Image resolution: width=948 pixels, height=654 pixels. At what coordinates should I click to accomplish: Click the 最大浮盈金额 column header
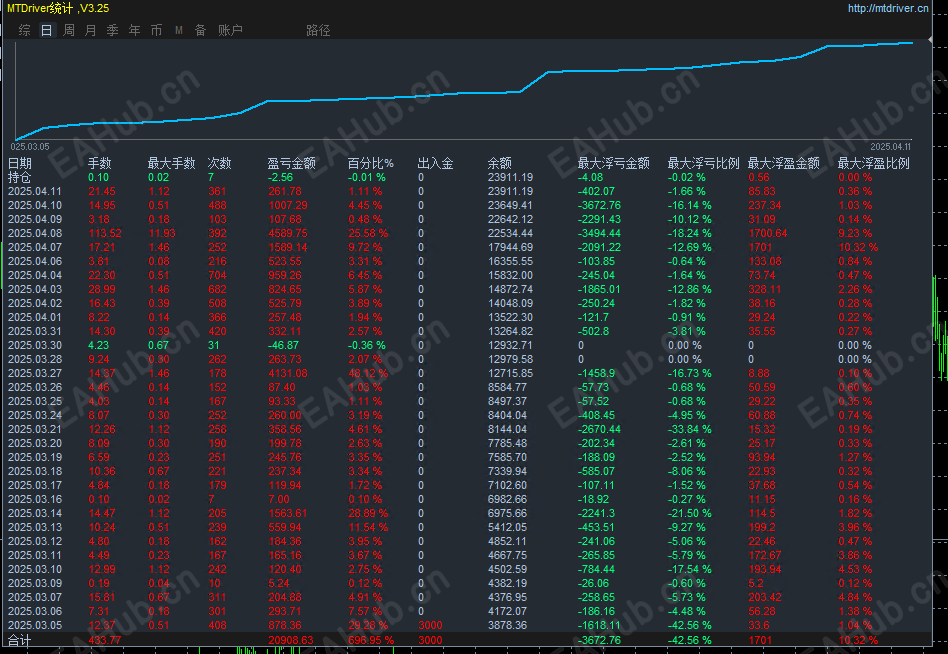click(x=784, y=163)
